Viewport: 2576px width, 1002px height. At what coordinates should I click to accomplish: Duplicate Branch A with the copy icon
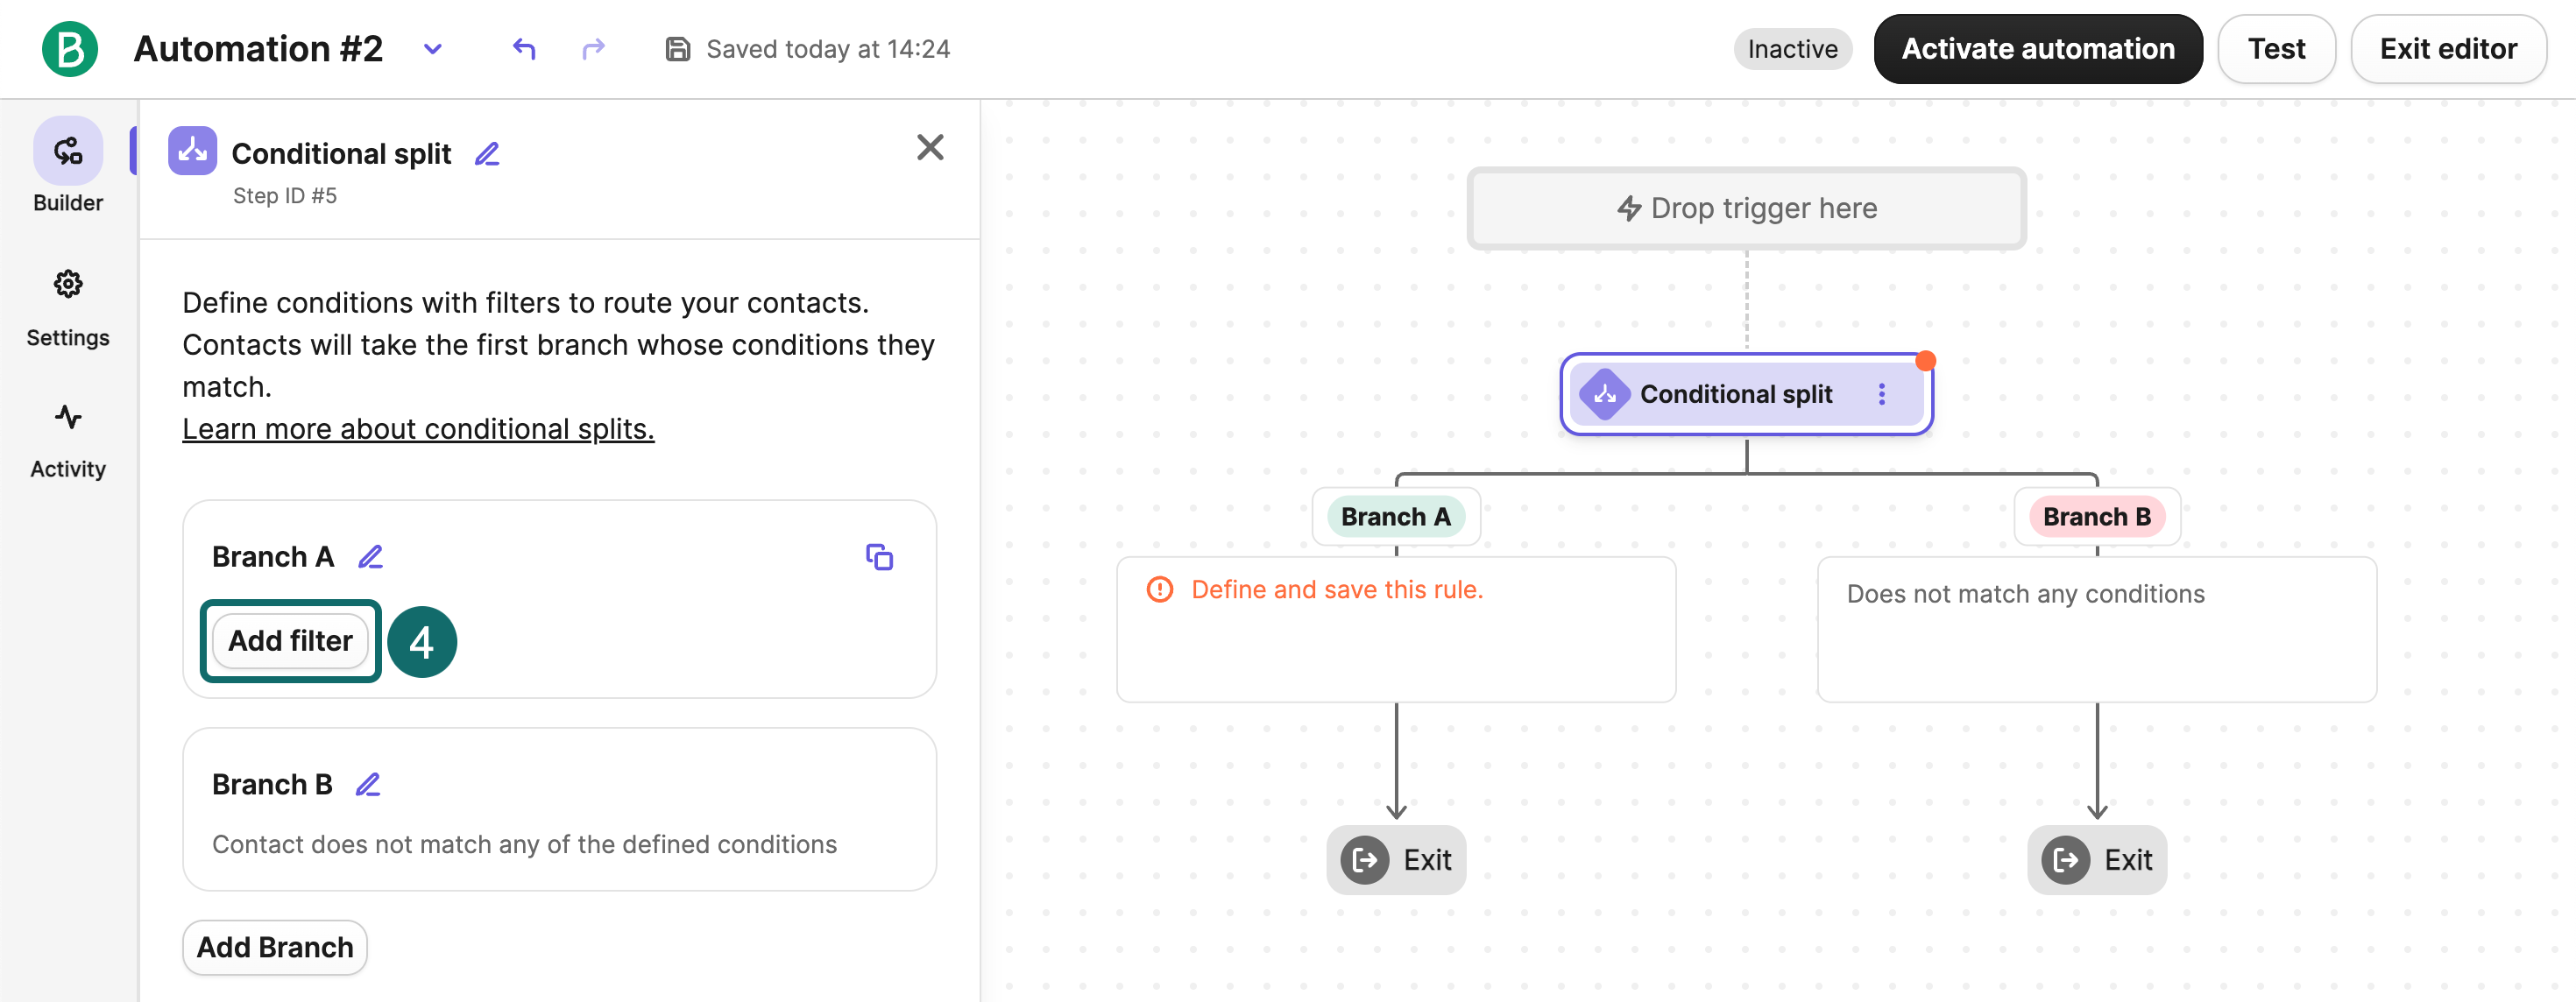click(879, 557)
